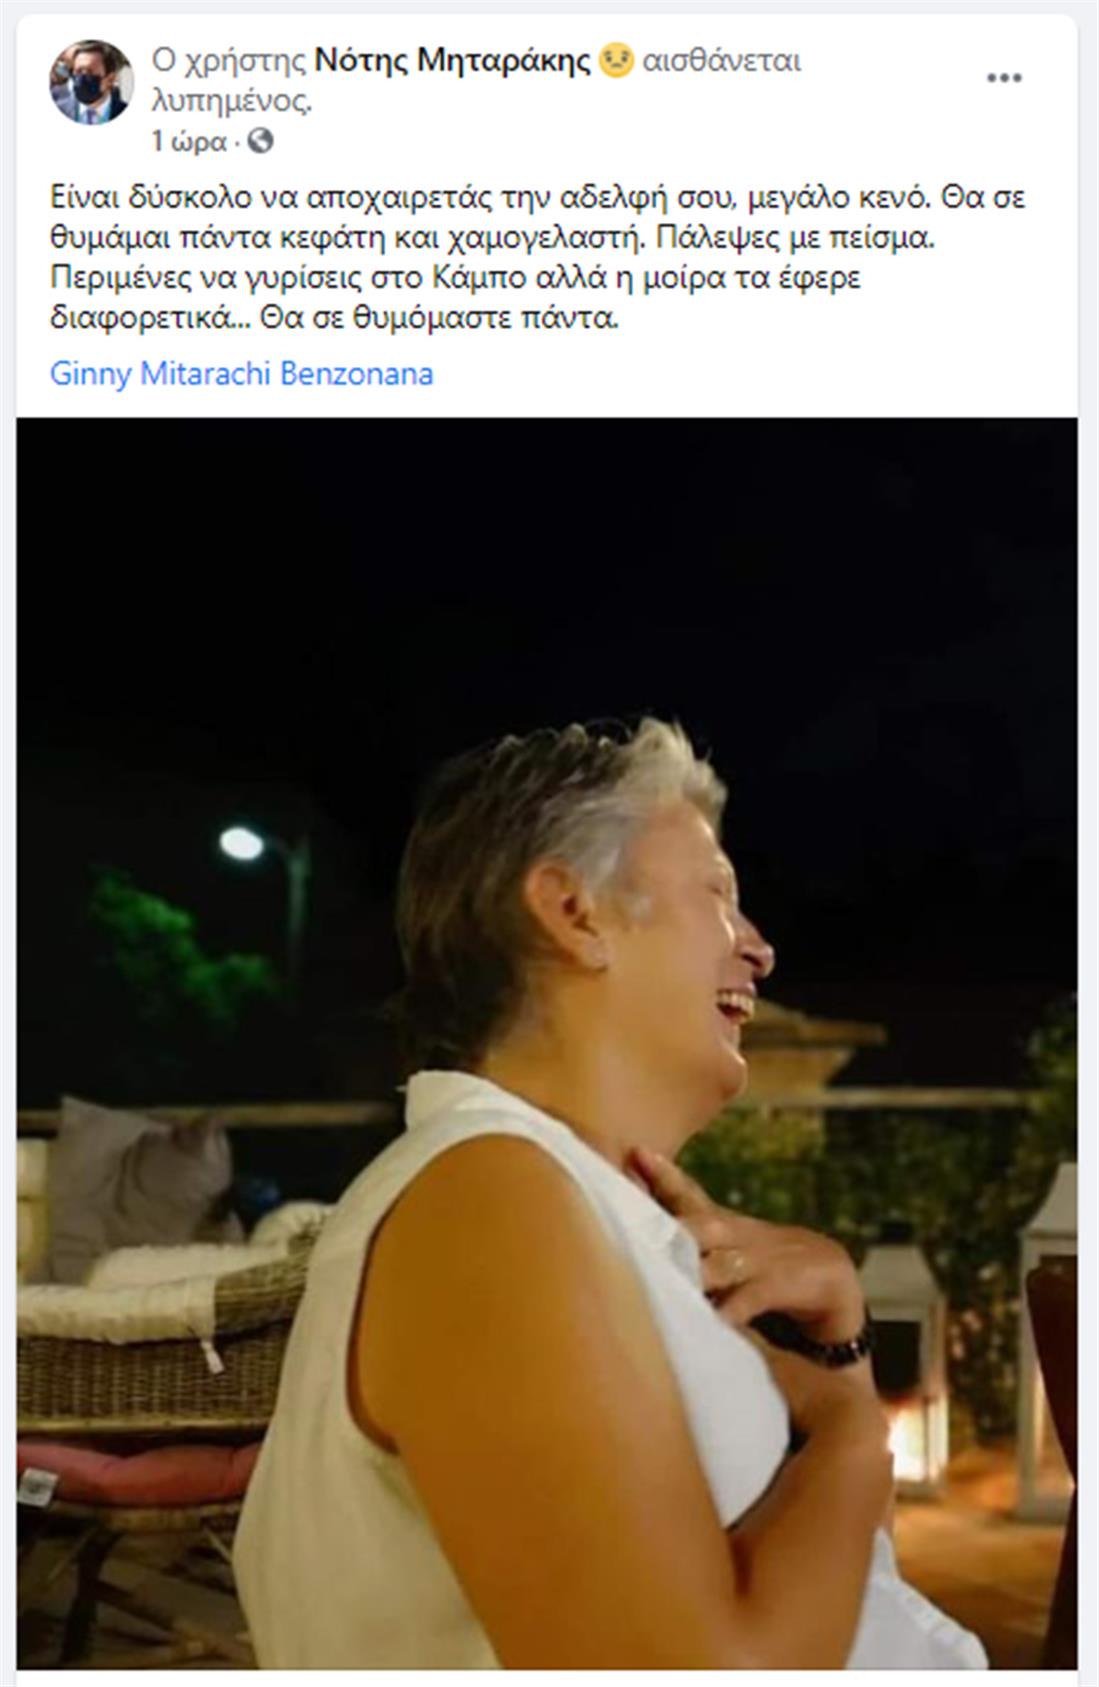Image resolution: width=1099 pixels, height=1687 pixels.
Task: Open the attached photo of the laughing woman
Action: pyautogui.click(x=547, y=1053)
